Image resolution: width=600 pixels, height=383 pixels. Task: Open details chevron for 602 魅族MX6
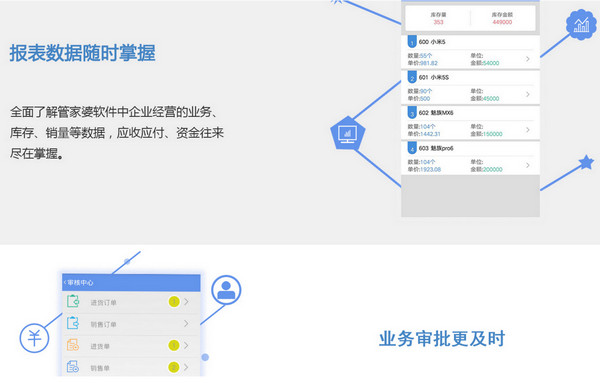[x=528, y=130]
